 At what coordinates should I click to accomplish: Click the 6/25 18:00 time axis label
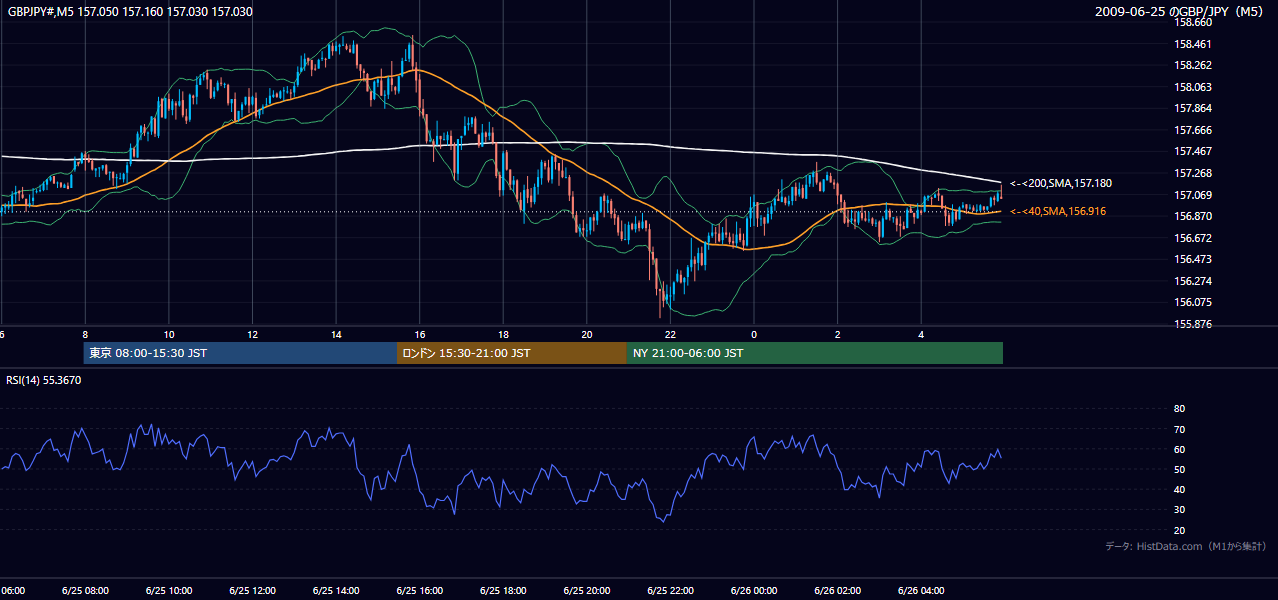503,590
